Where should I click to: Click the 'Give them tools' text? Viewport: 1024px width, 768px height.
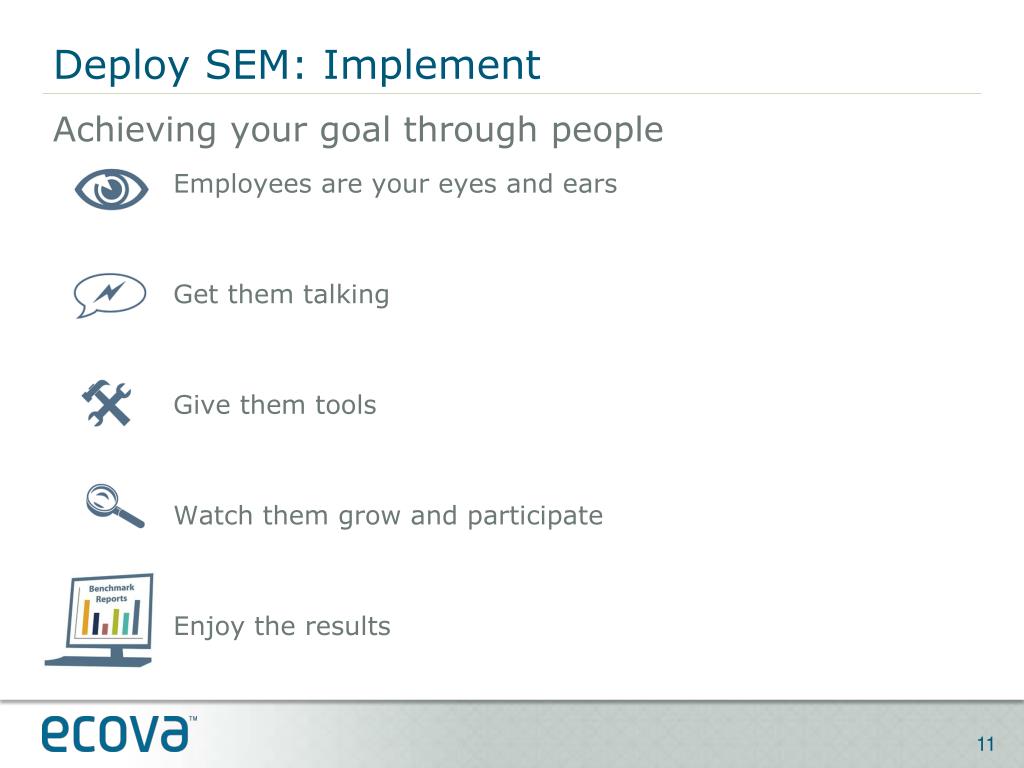pyautogui.click(x=275, y=405)
